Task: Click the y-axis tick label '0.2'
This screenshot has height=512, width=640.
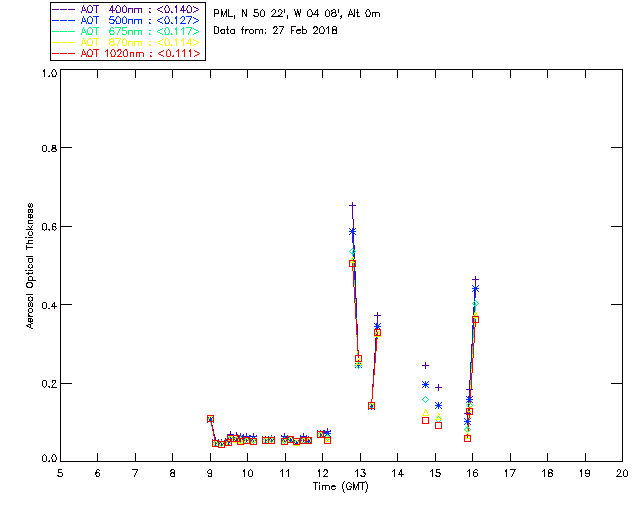Action: point(49,384)
